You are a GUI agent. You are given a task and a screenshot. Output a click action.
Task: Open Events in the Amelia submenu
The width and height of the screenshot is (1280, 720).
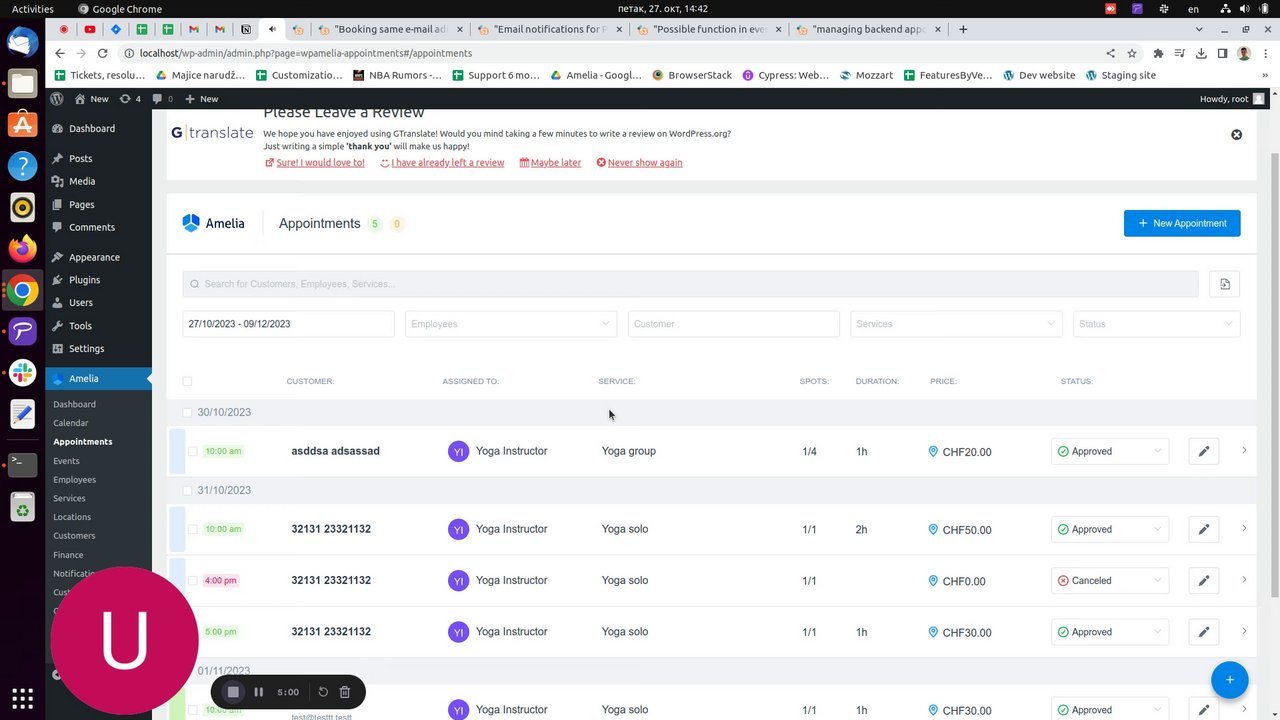click(x=66, y=461)
